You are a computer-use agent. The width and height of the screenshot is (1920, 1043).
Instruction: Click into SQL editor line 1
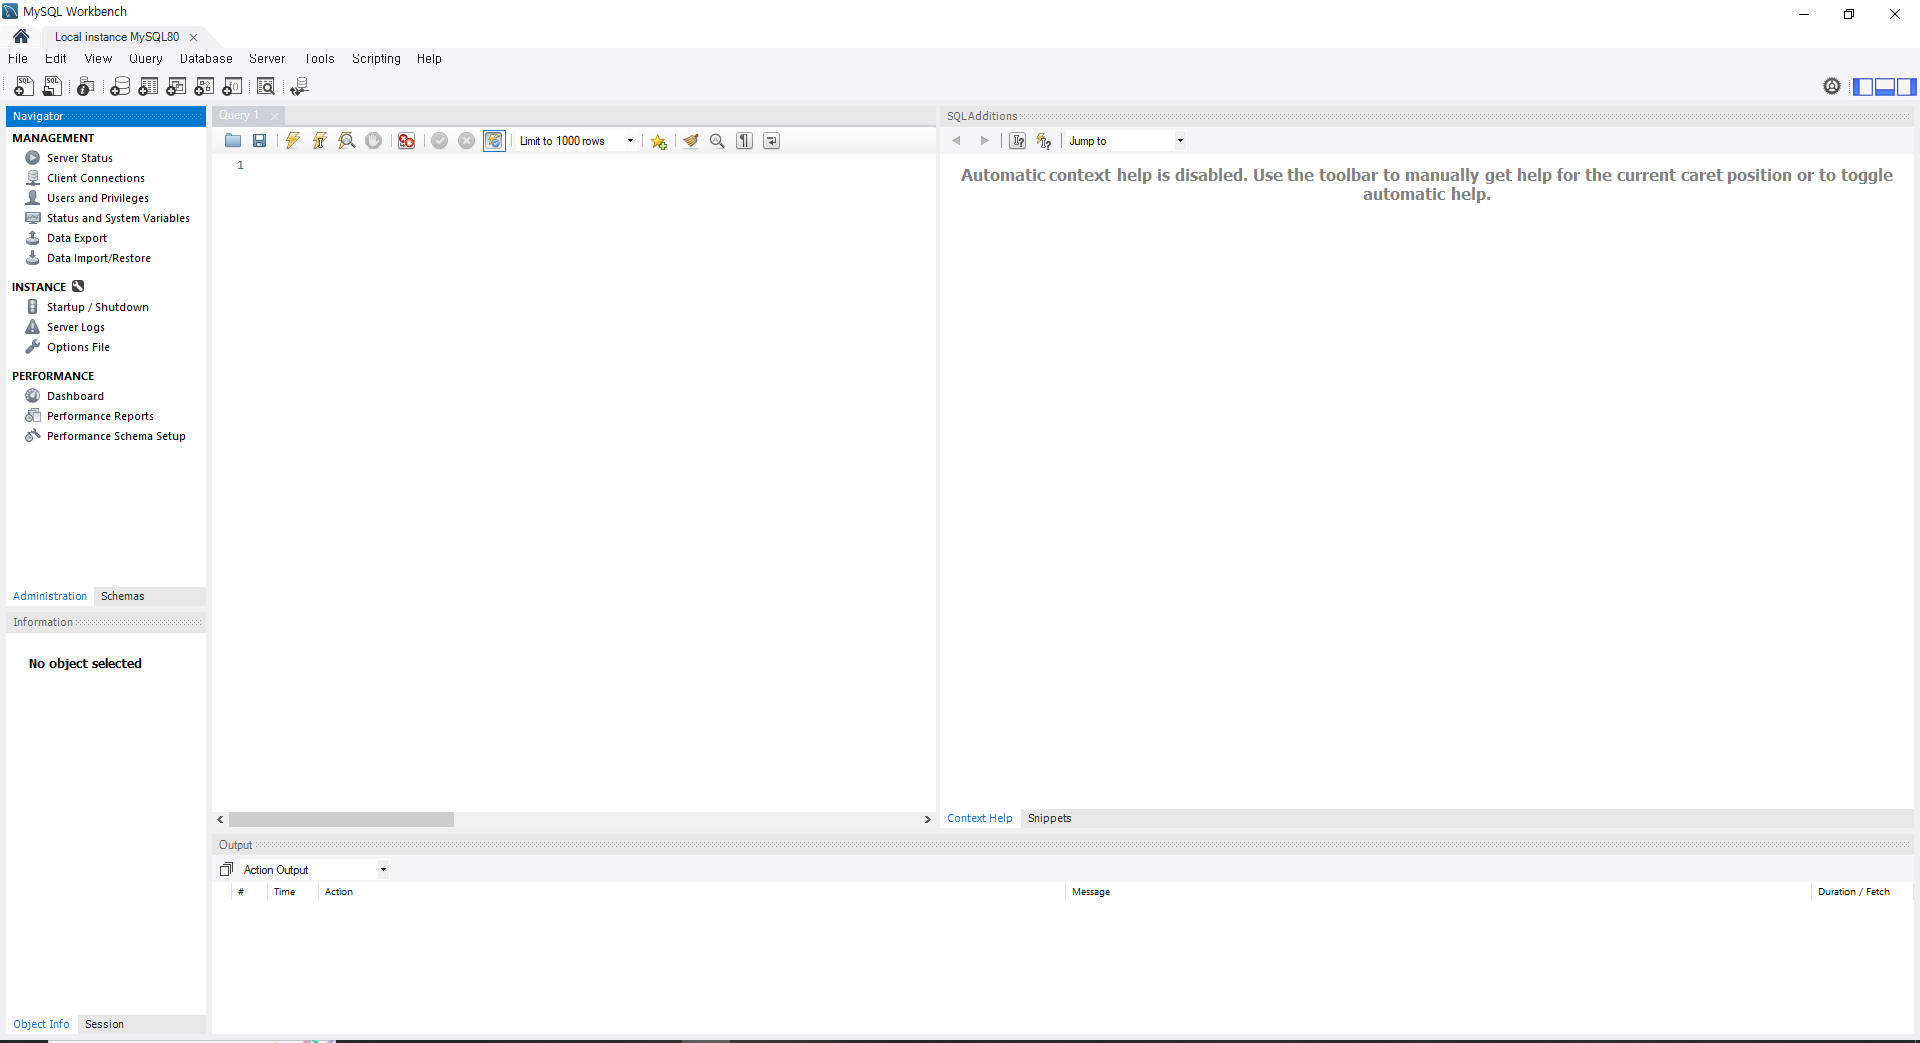590,165
